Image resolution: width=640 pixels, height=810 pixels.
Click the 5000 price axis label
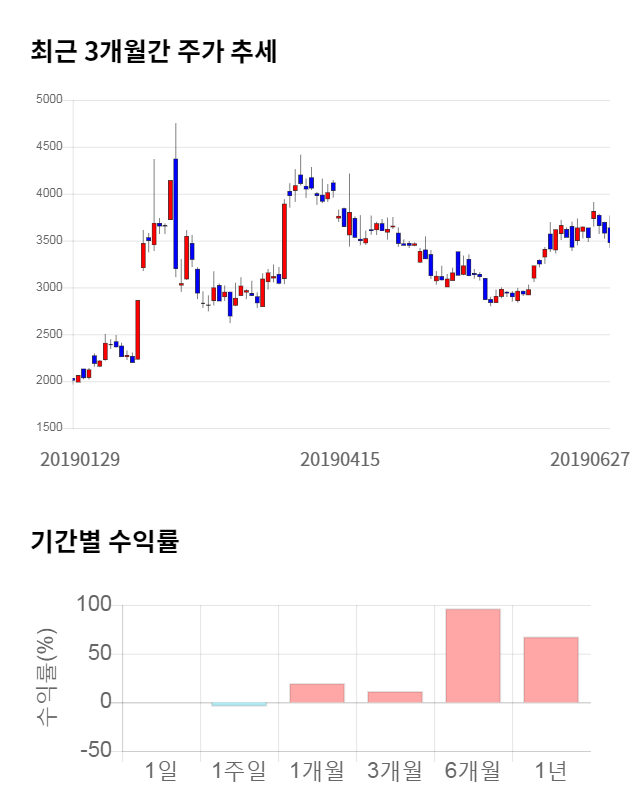[49, 100]
